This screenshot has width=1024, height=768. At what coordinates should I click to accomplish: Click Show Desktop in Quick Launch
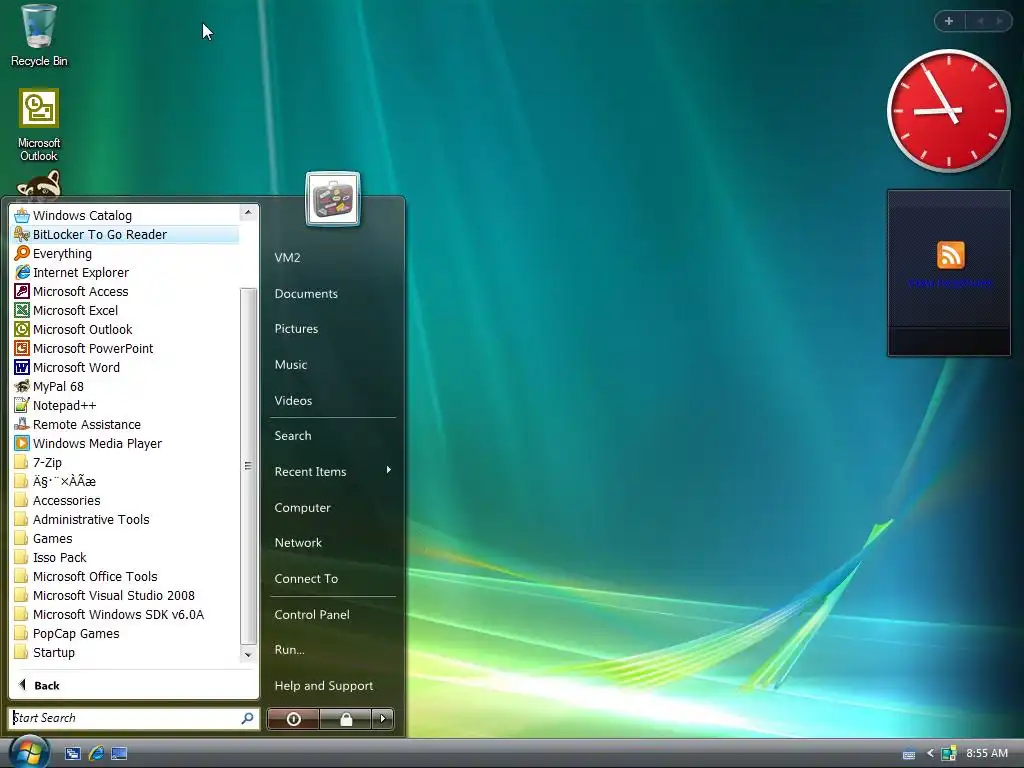click(119, 753)
